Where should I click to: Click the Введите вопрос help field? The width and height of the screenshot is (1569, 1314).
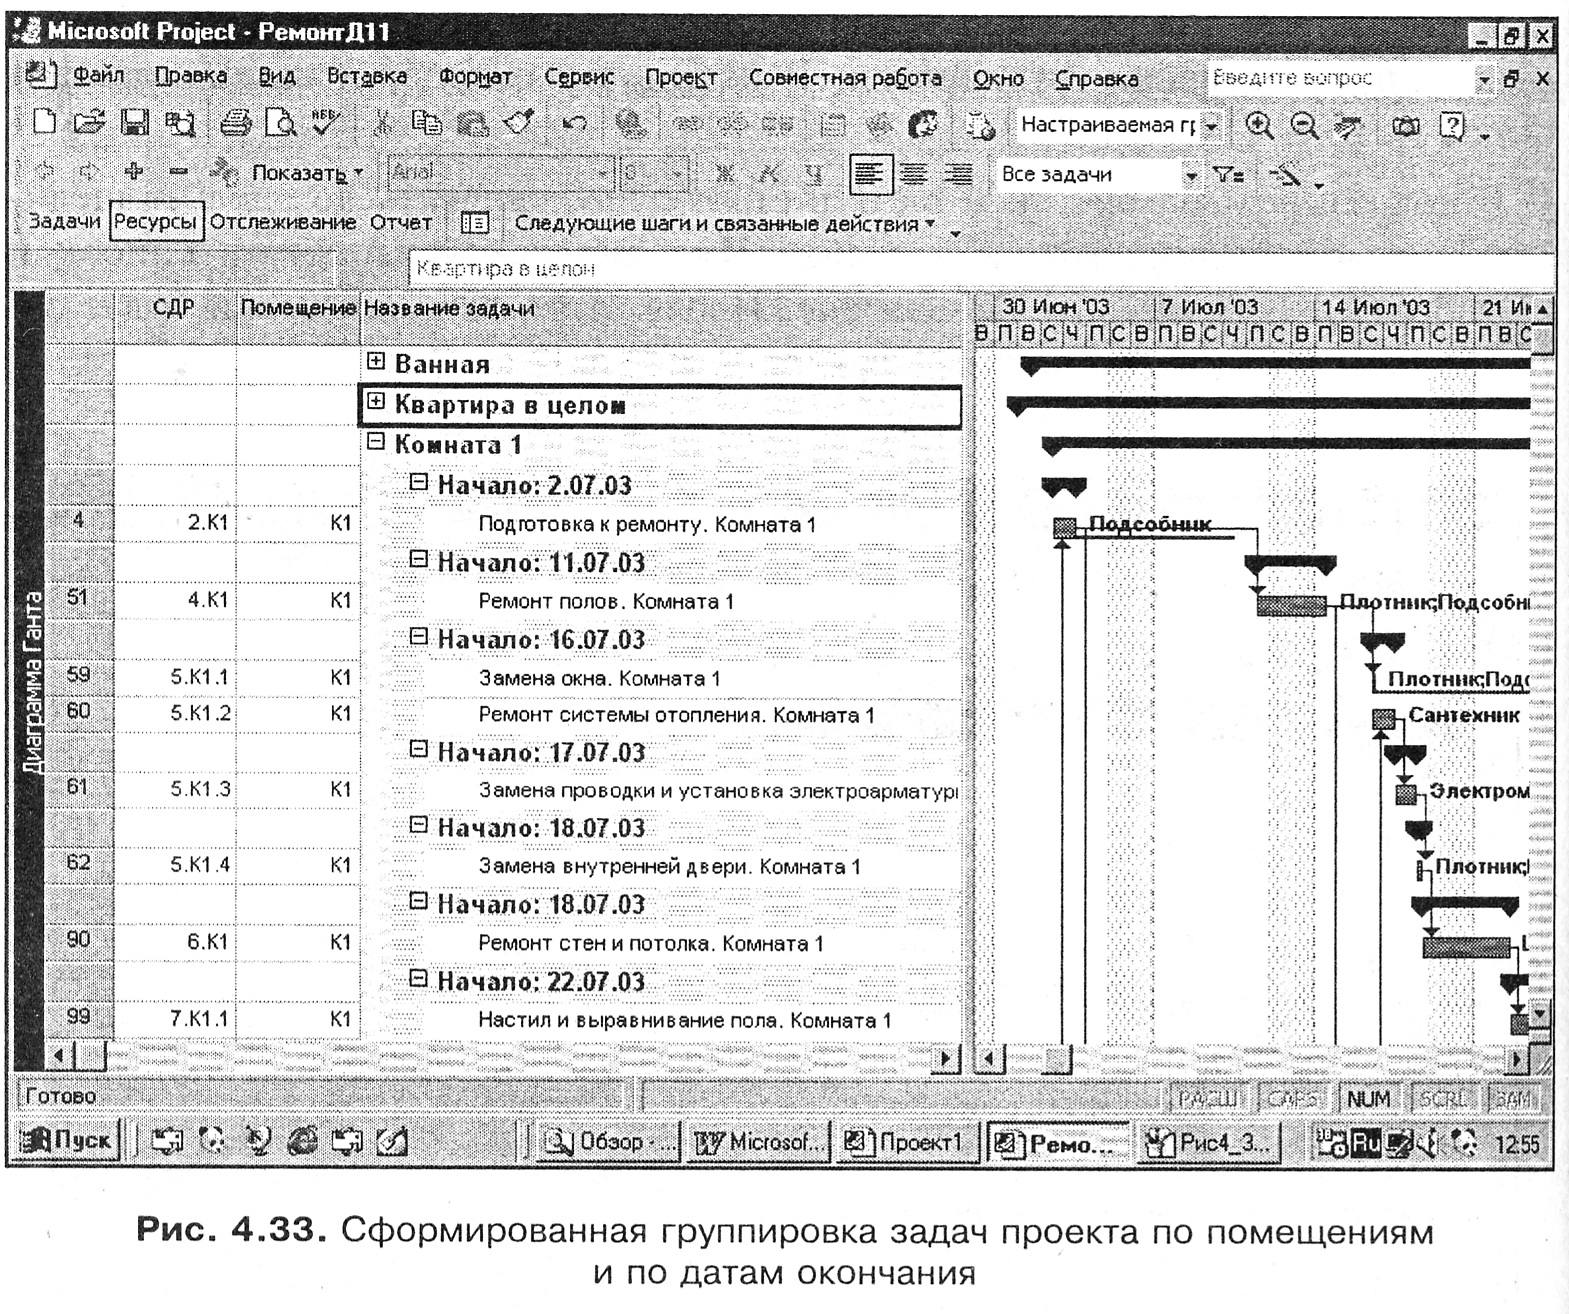(x=1342, y=77)
